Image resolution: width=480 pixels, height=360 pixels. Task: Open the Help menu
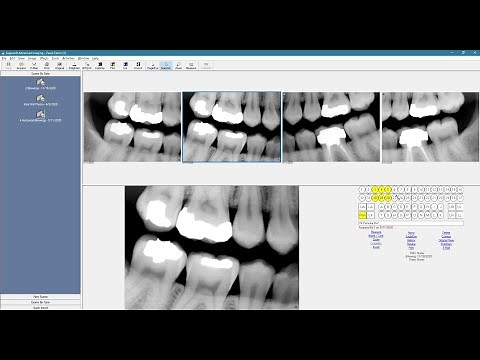[x=95, y=58]
